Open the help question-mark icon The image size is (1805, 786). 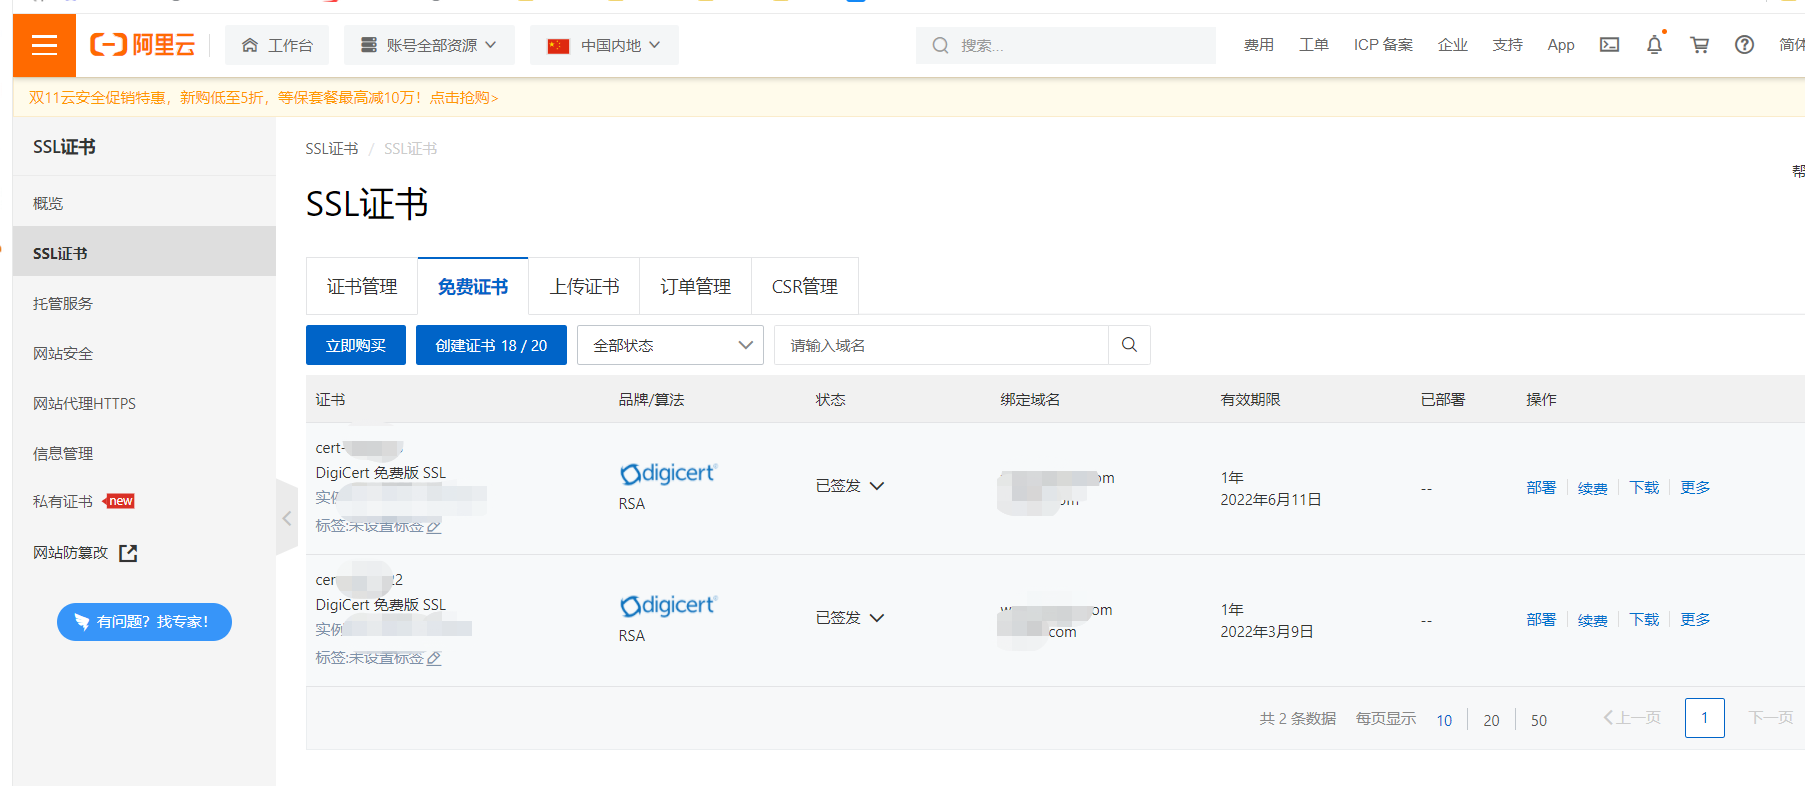[x=1744, y=45]
